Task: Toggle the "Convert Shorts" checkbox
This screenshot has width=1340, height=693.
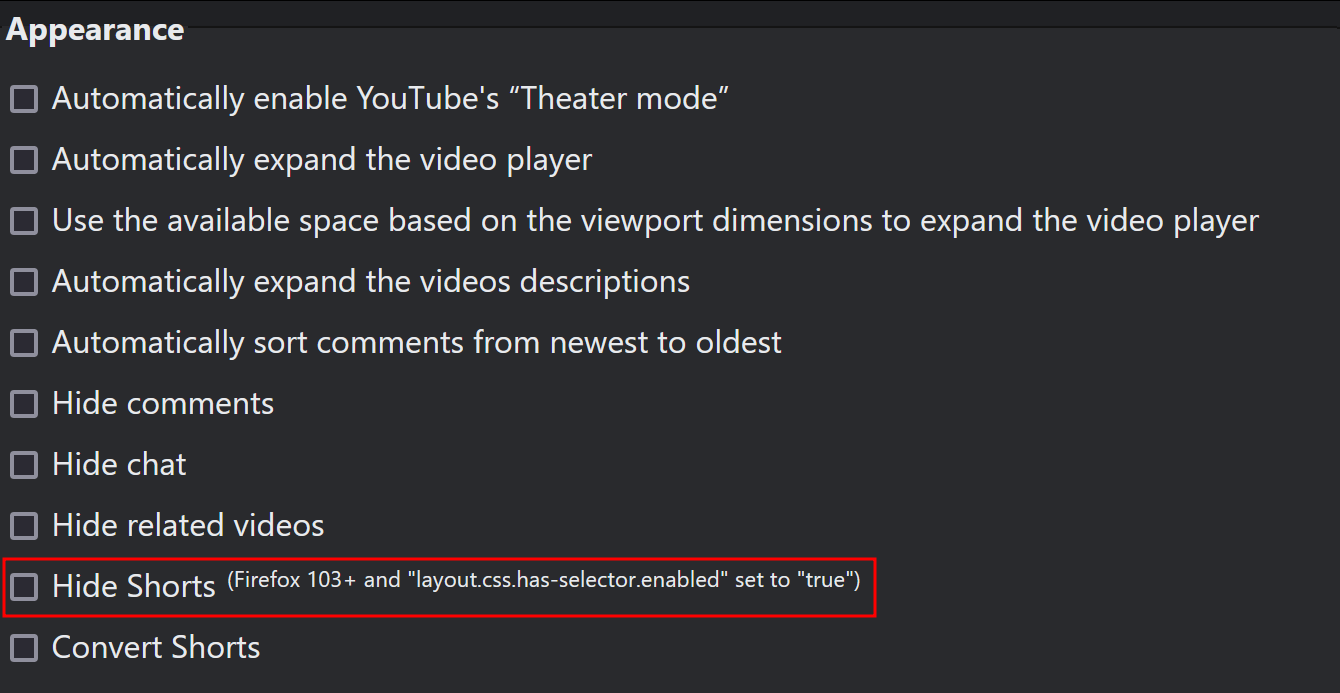Action: tap(23, 647)
